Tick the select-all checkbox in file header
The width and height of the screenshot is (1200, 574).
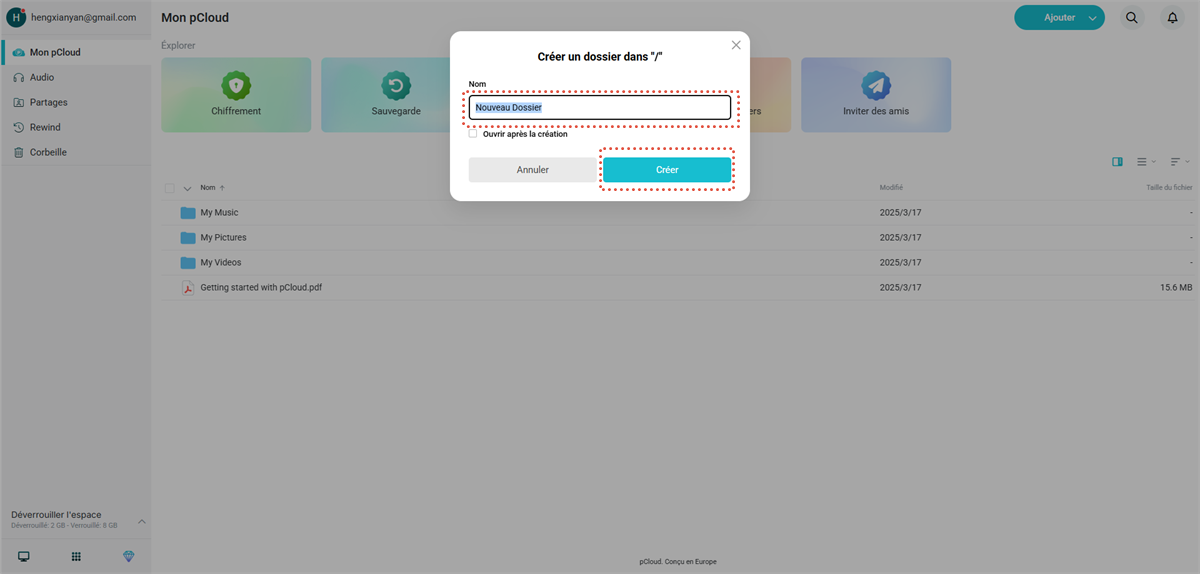169,188
